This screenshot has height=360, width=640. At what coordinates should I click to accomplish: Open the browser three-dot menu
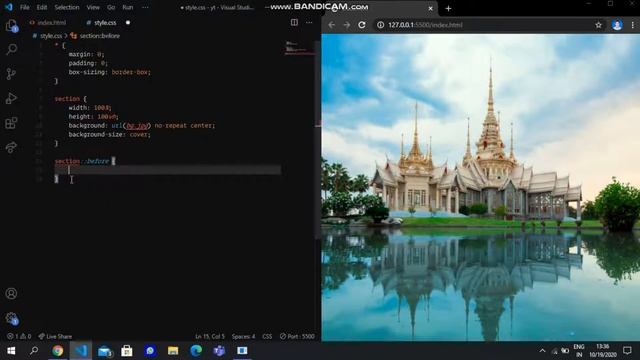(x=633, y=25)
